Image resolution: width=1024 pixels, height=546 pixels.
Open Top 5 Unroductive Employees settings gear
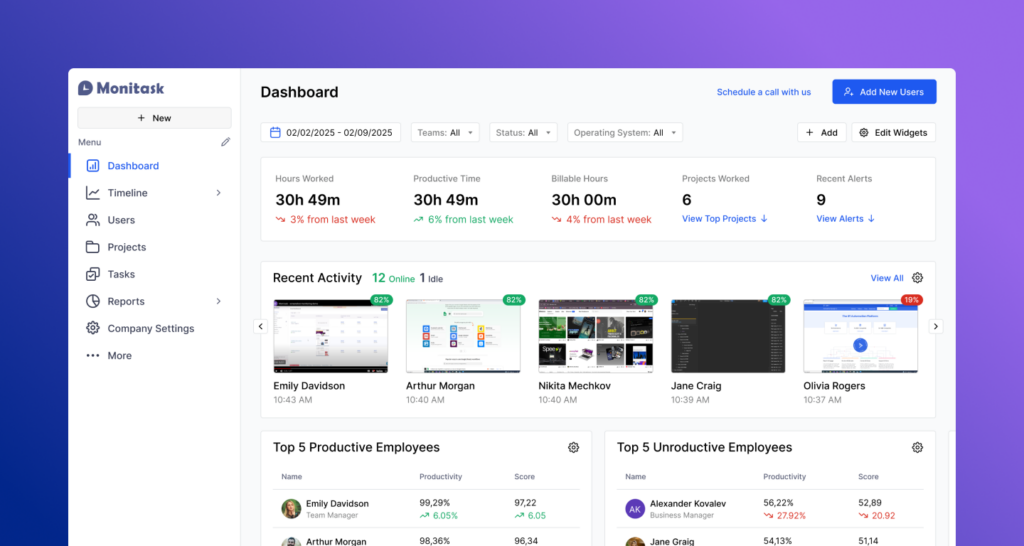pyautogui.click(x=918, y=448)
